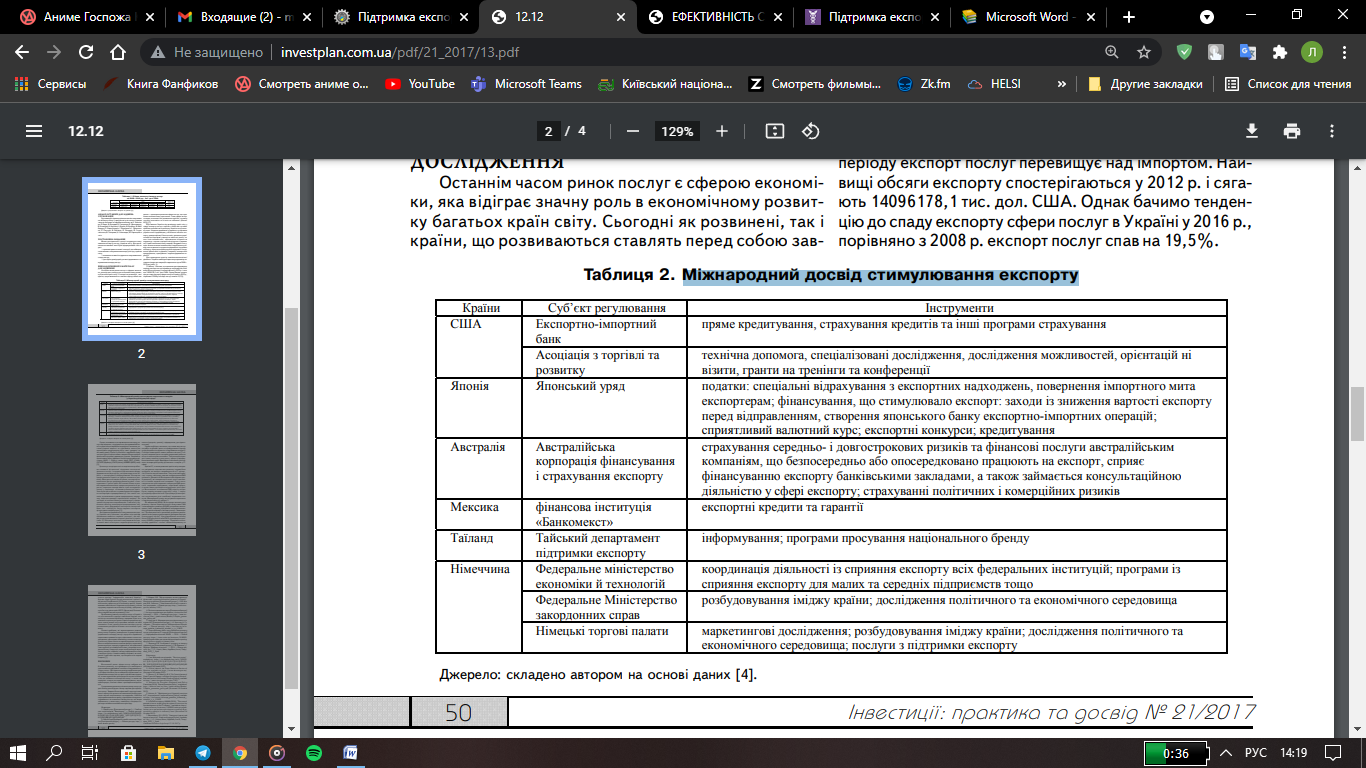This screenshot has width=1366, height=768.
Task: Open Word from the taskbar
Action: [x=351, y=753]
